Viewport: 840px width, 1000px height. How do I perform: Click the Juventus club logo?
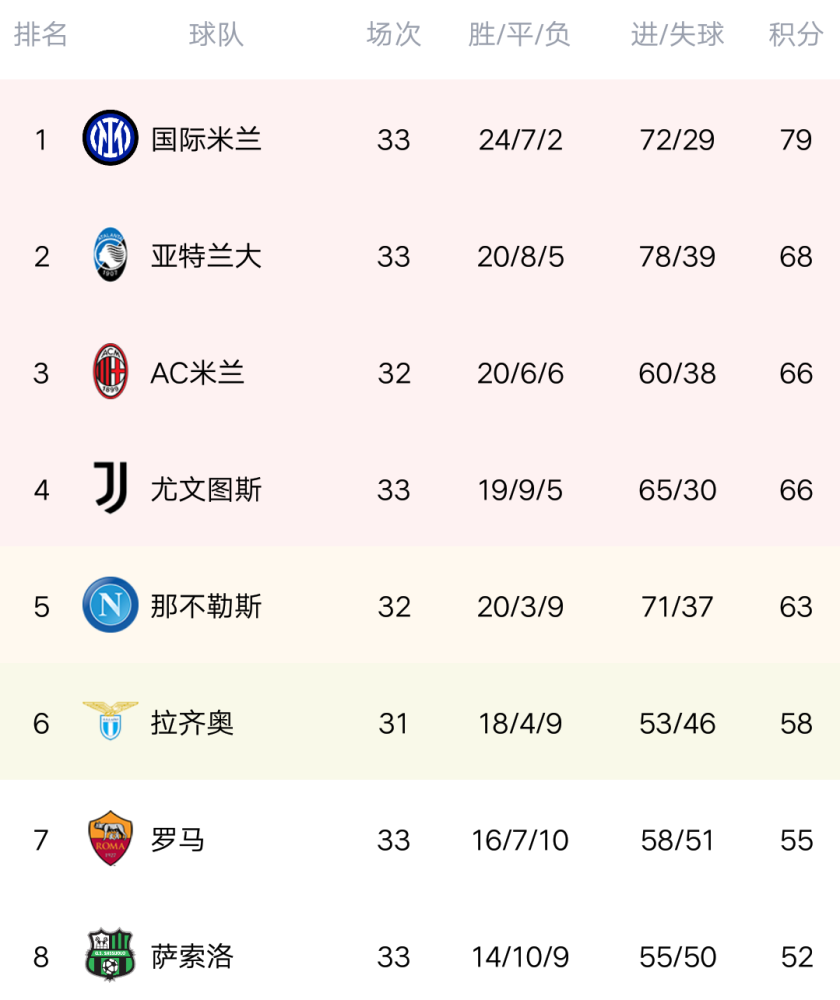(x=108, y=489)
